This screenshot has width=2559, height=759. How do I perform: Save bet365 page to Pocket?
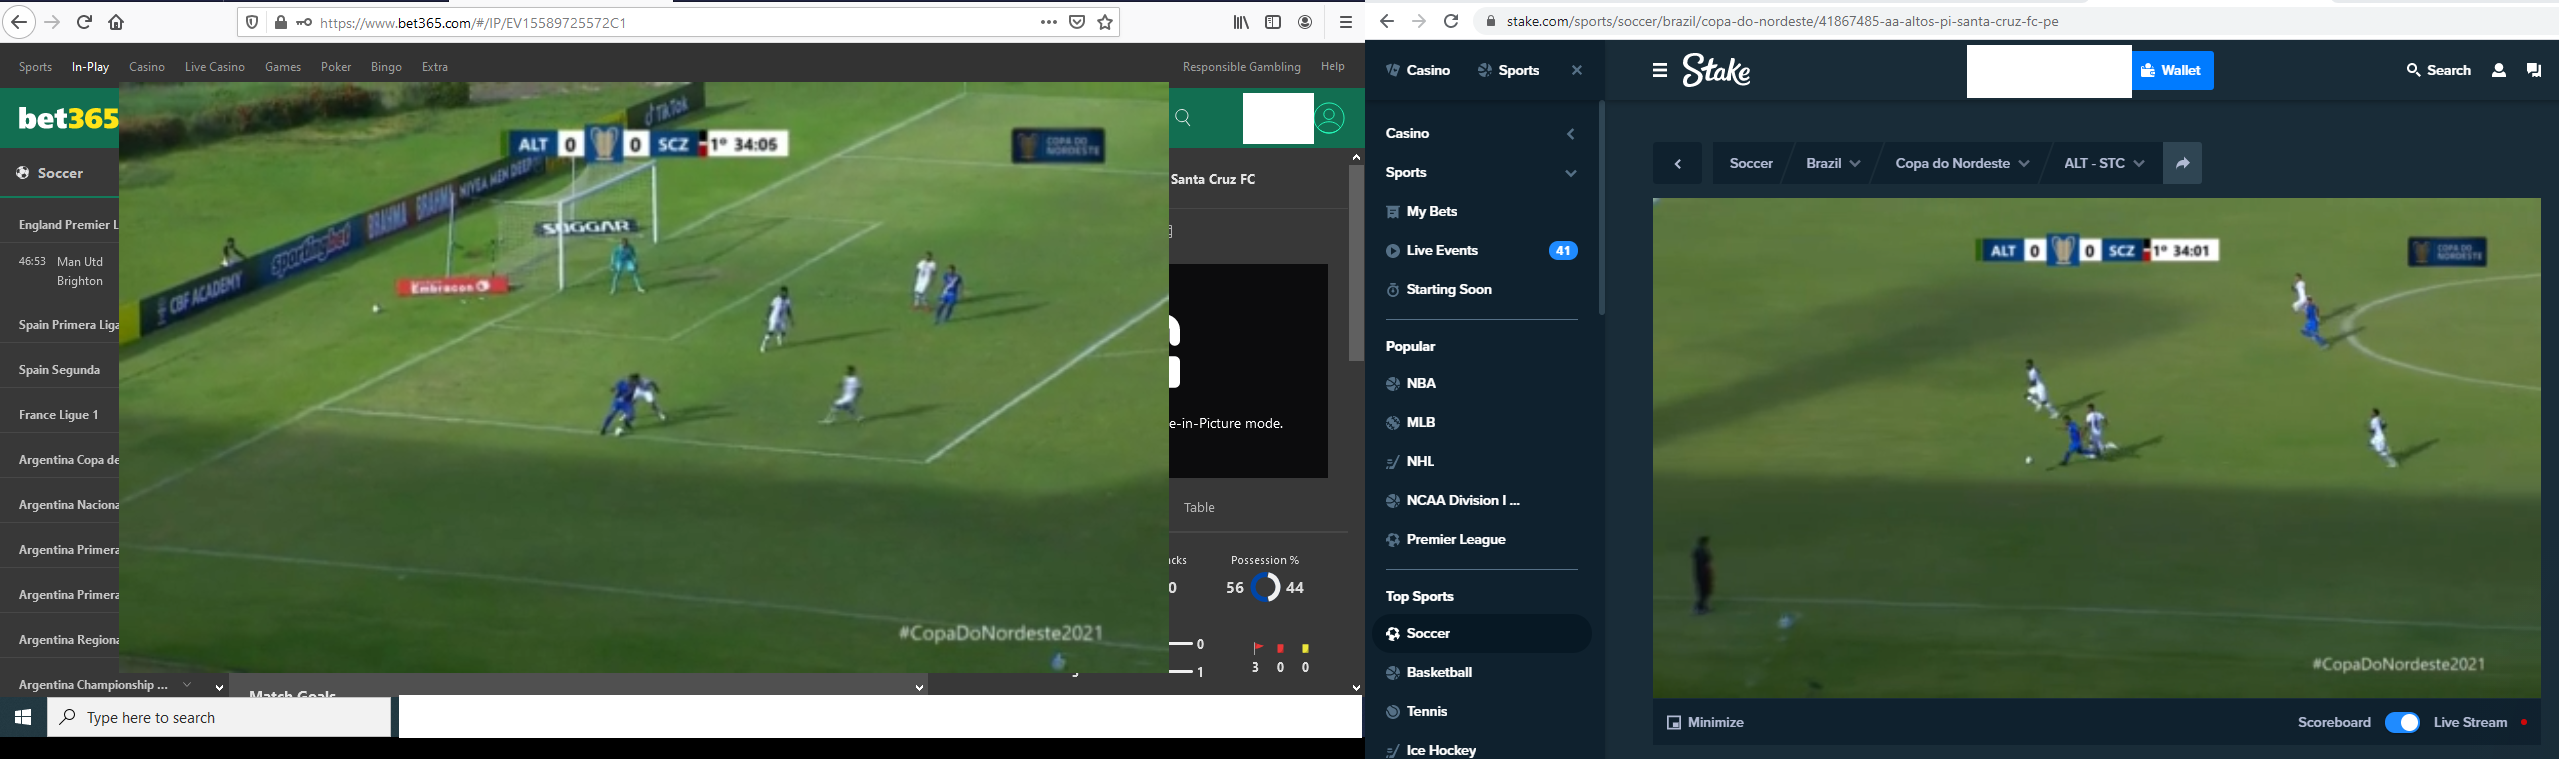(1077, 22)
